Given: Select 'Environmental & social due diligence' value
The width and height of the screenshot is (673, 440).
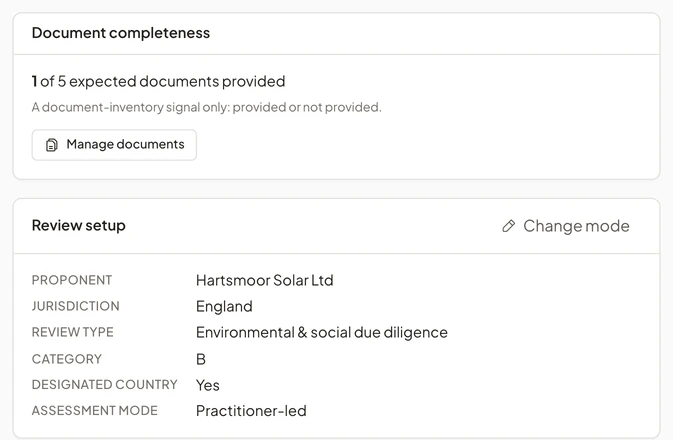Looking at the screenshot, I should click(x=321, y=333).
